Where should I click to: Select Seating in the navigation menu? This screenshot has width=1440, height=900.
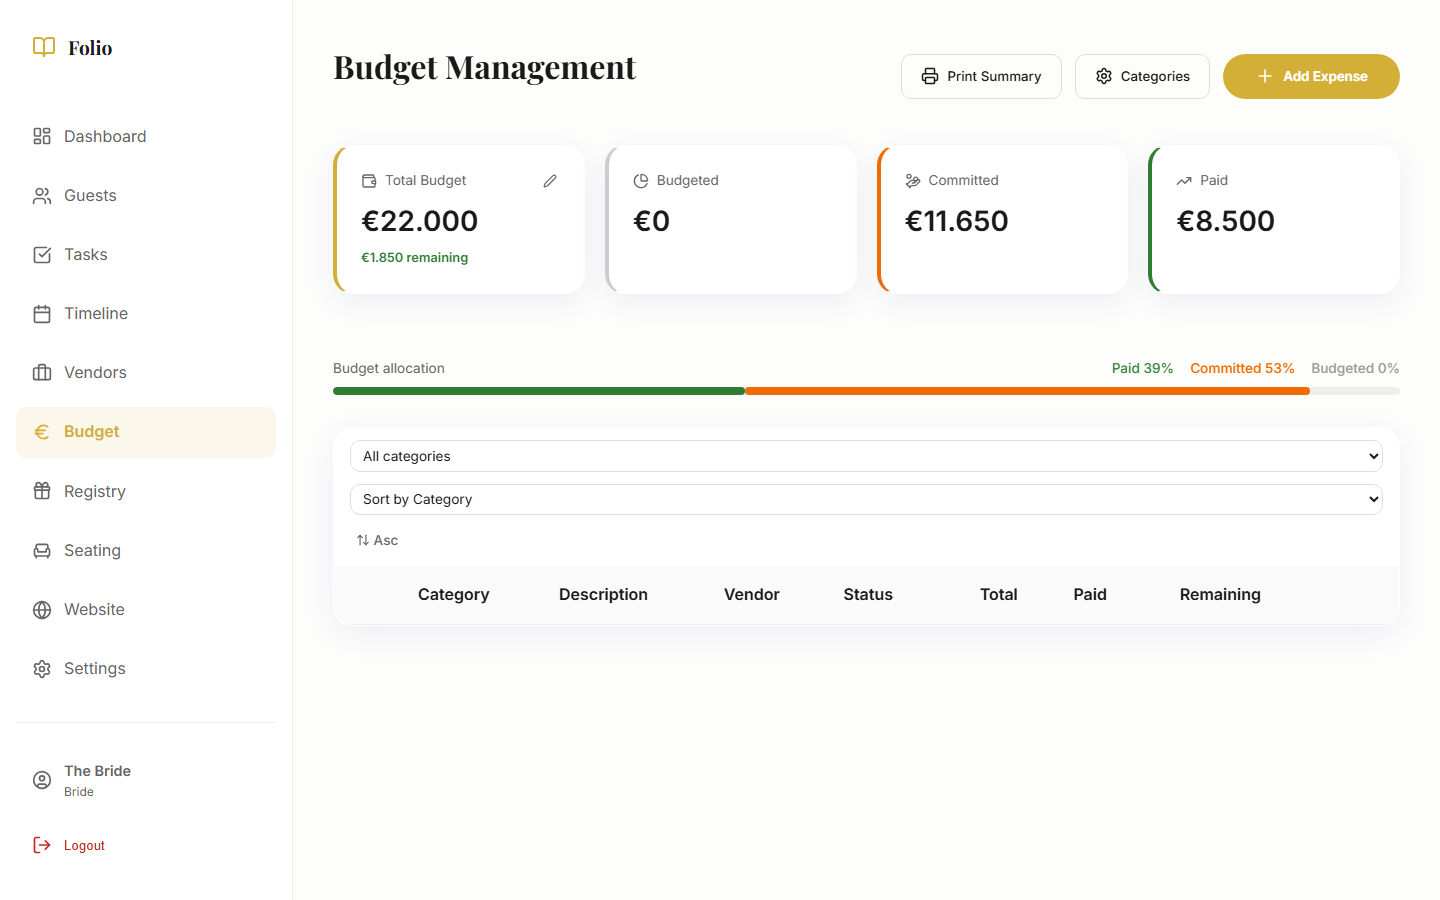92,551
